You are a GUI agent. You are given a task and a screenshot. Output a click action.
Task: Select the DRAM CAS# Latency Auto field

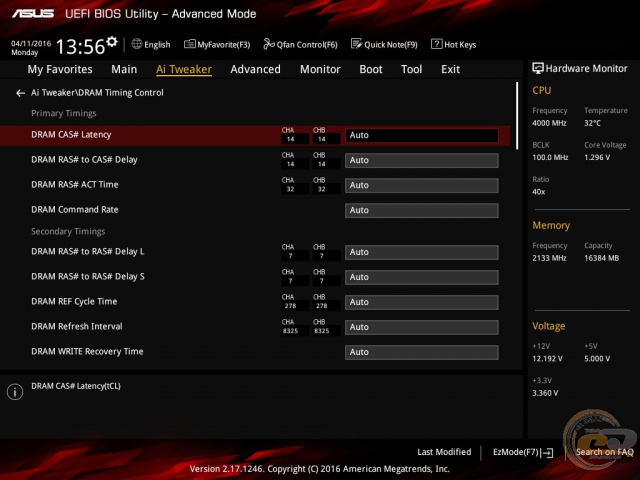coord(422,136)
